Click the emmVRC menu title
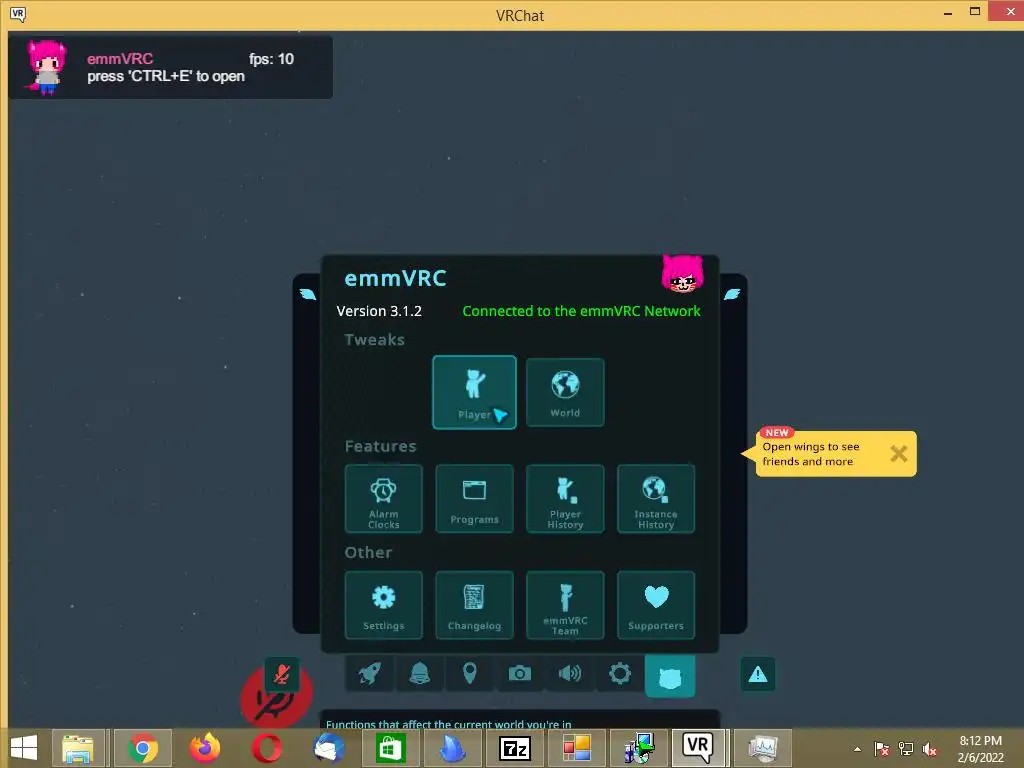 coord(395,278)
